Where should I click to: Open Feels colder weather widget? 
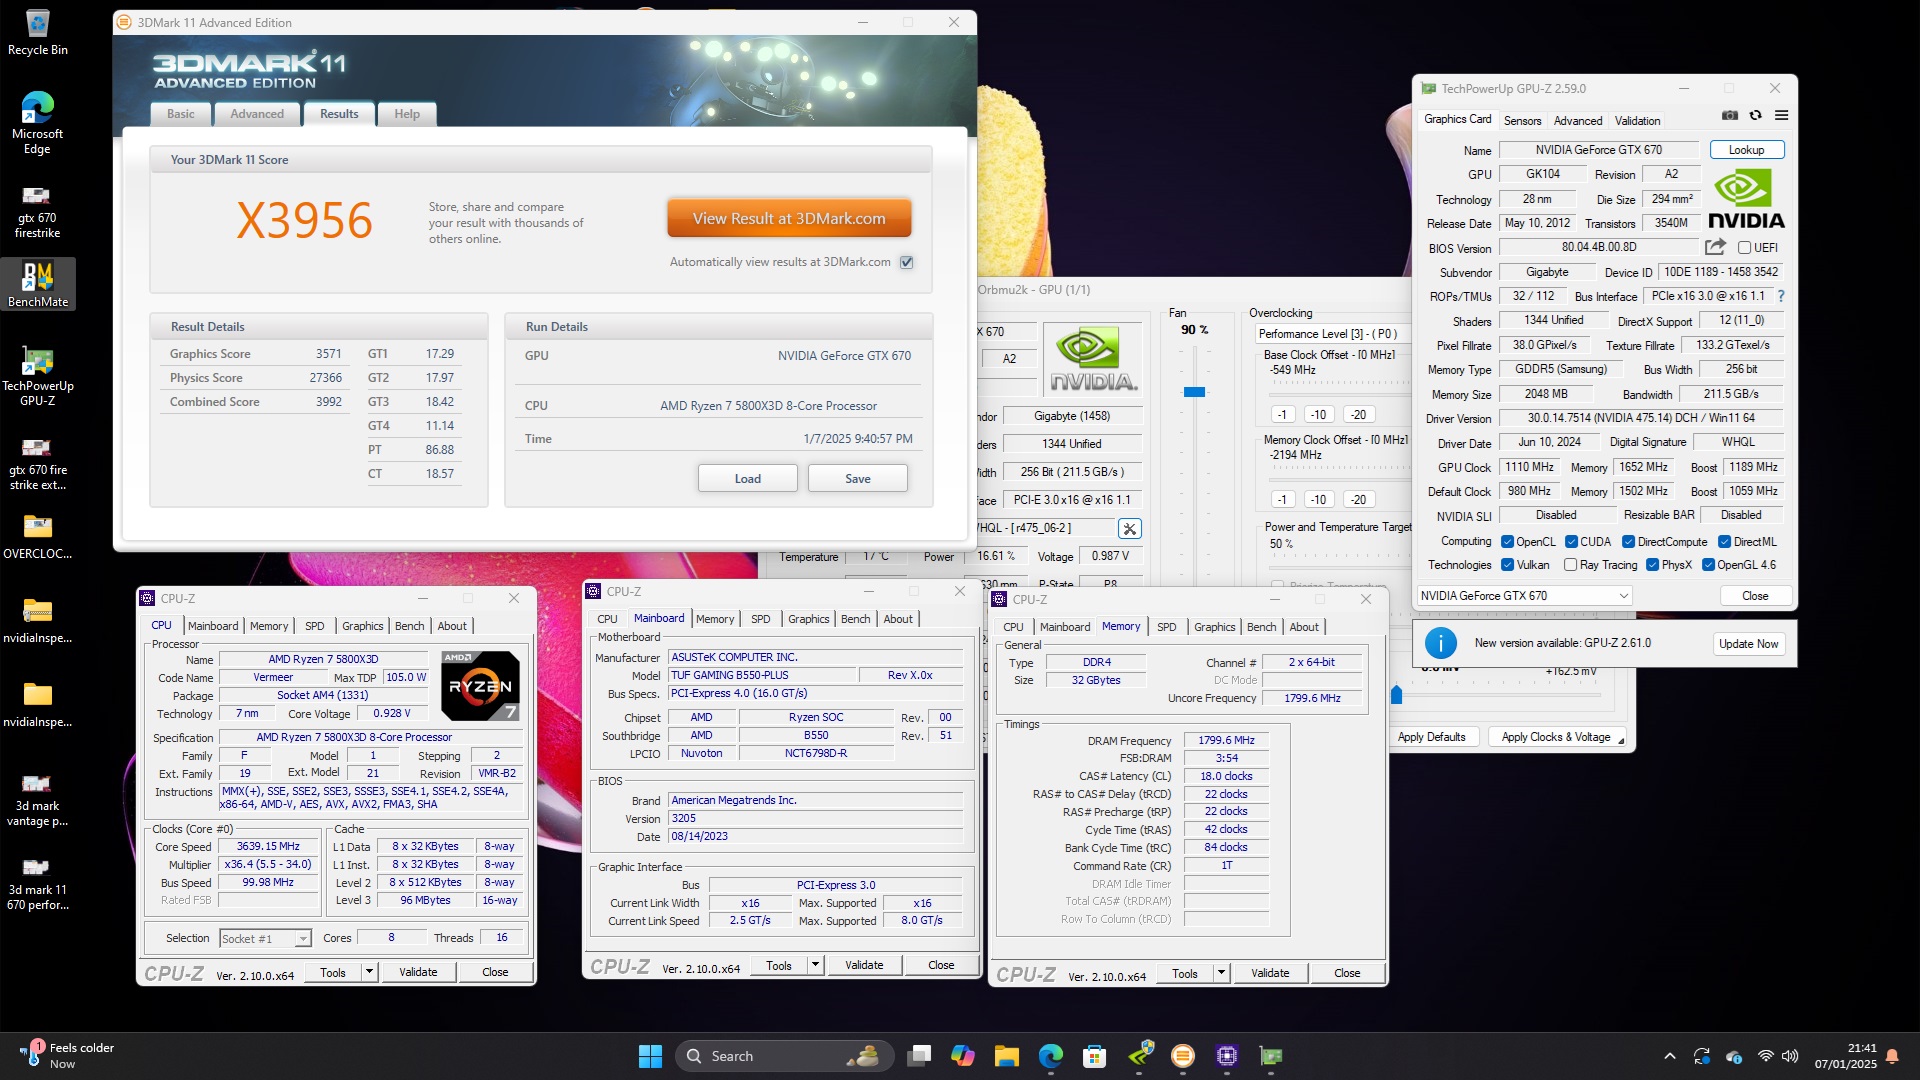point(66,1056)
